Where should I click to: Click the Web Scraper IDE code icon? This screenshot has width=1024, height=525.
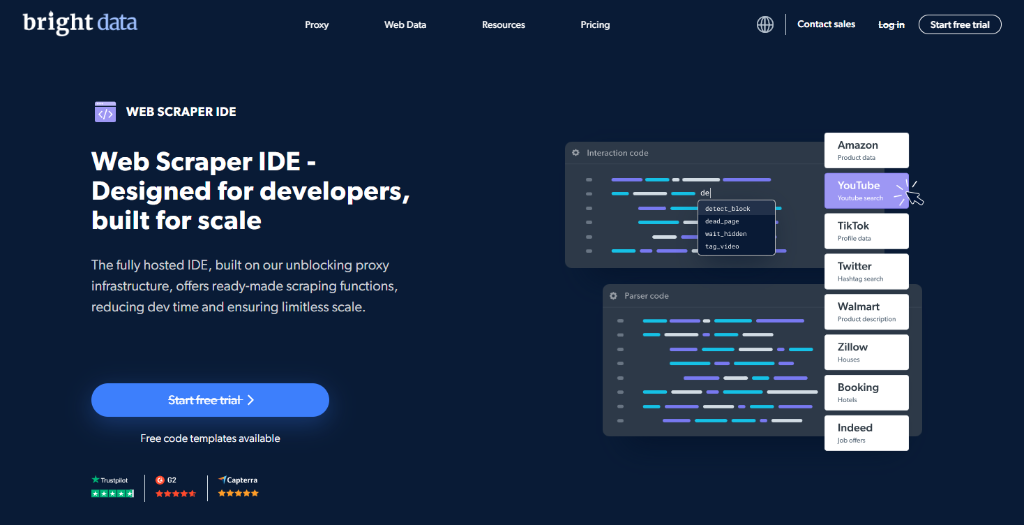click(105, 112)
